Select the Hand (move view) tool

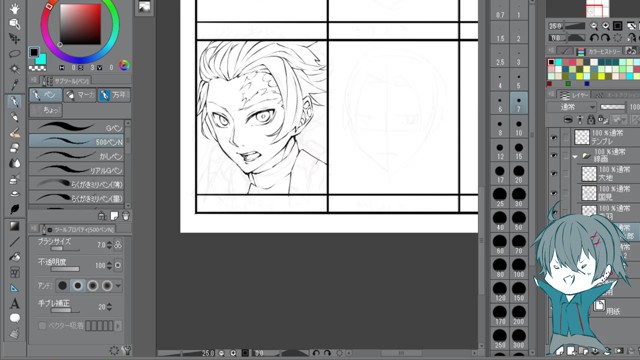pos(14,9)
